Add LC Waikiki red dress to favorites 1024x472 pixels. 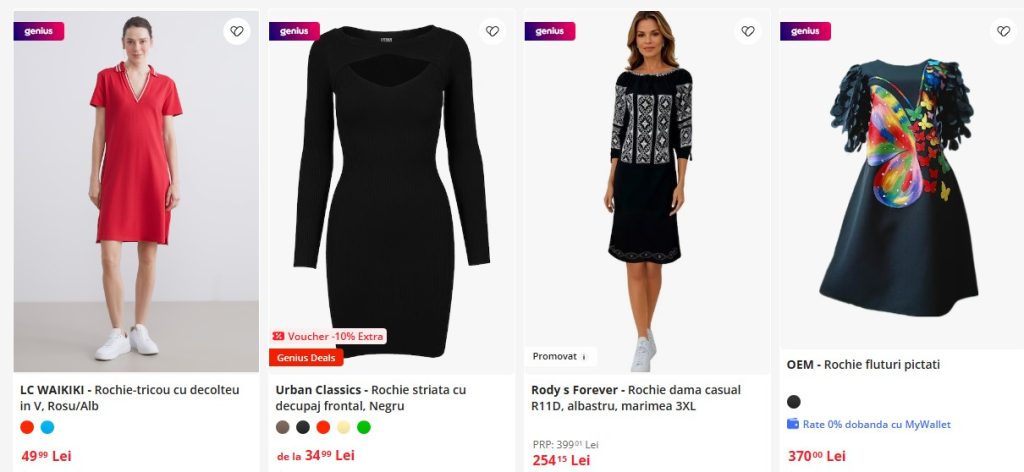(x=236, y=32)
